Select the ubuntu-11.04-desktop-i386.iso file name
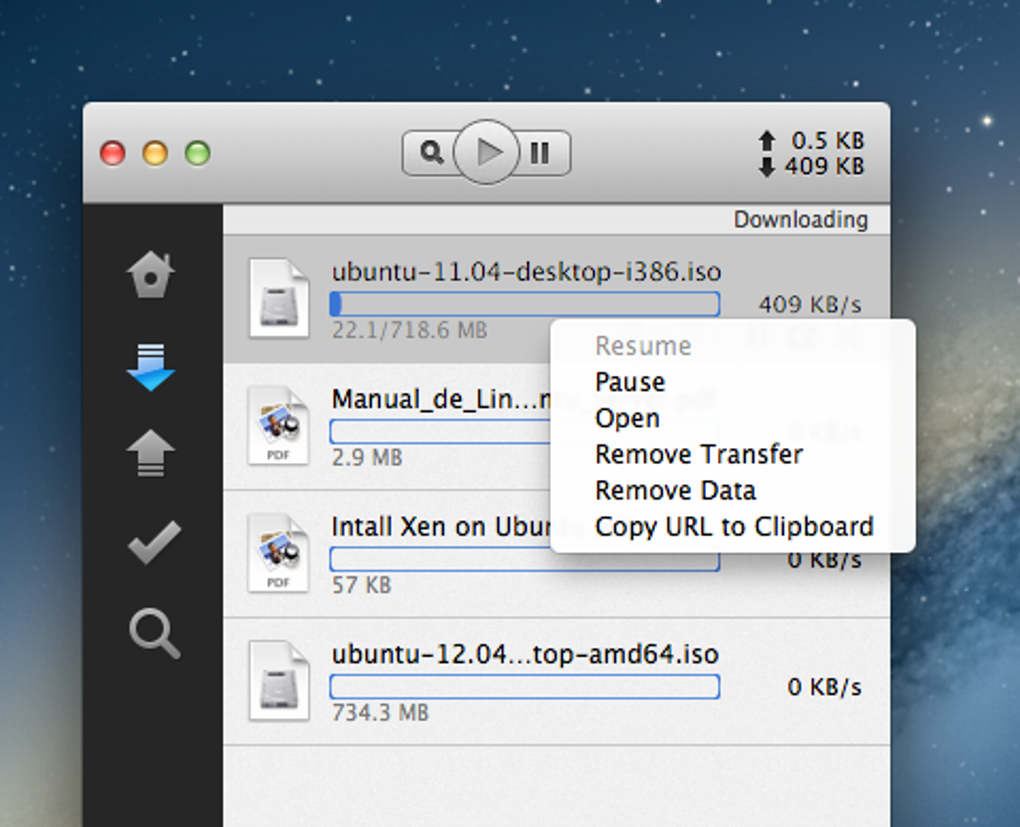 (x=526, y=271)
